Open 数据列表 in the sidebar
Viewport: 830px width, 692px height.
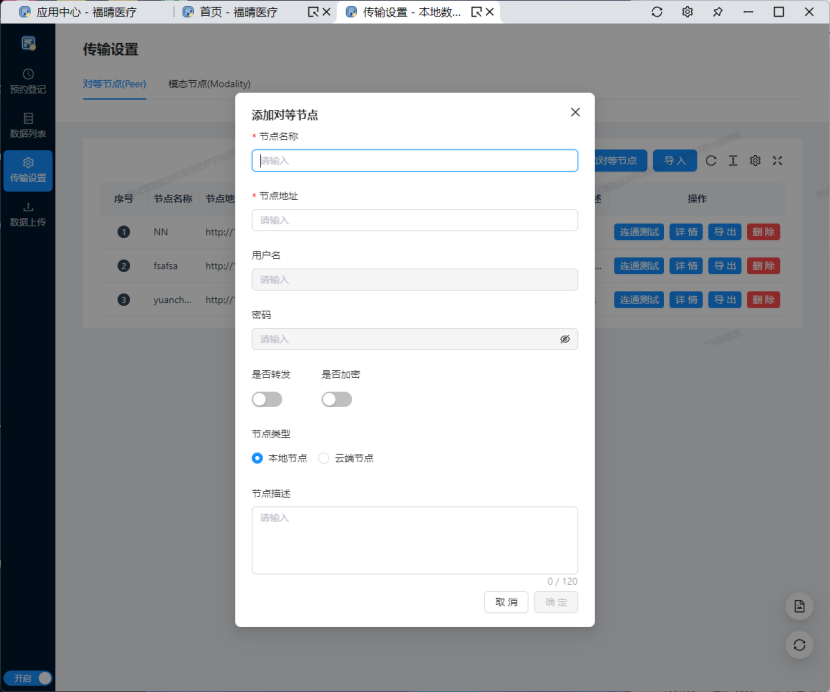pos(28,125)
